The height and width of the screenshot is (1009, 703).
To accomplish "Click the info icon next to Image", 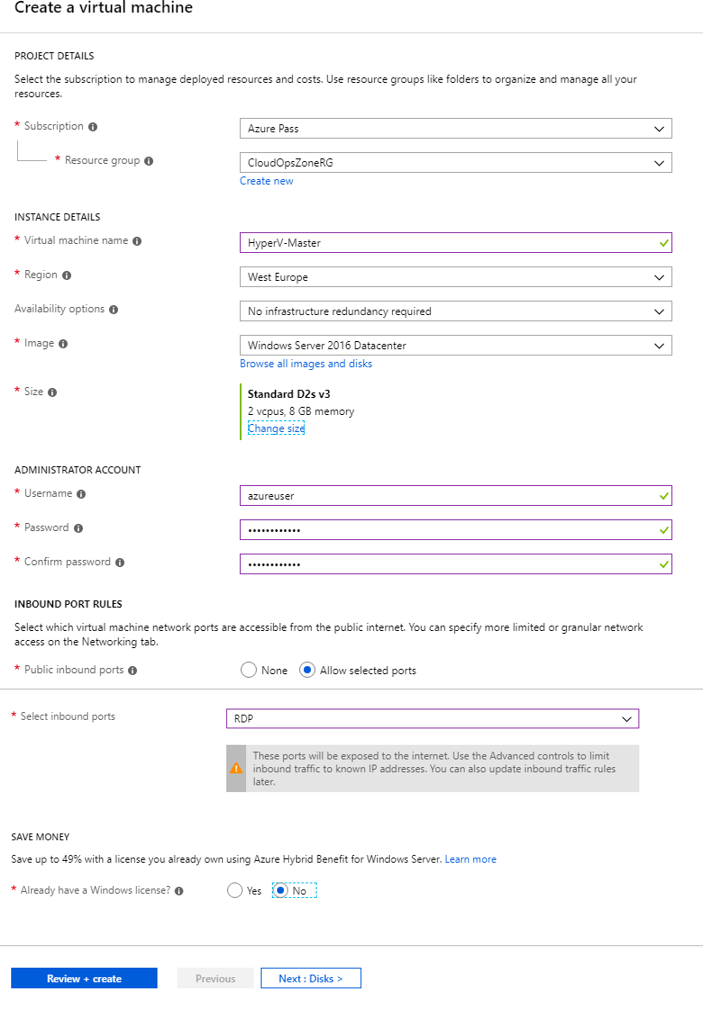I will click(x=63, y=344).
